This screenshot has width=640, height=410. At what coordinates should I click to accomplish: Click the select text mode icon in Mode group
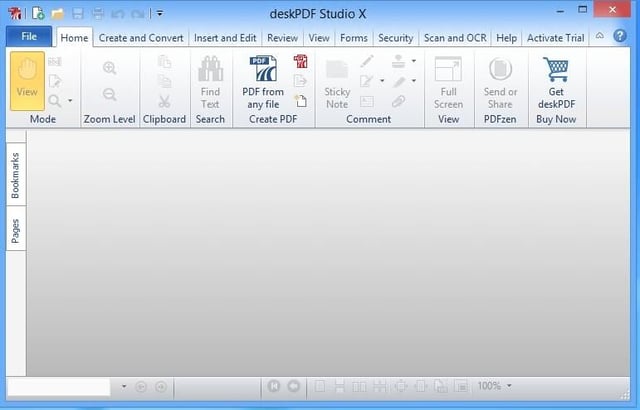click(55, 62)
